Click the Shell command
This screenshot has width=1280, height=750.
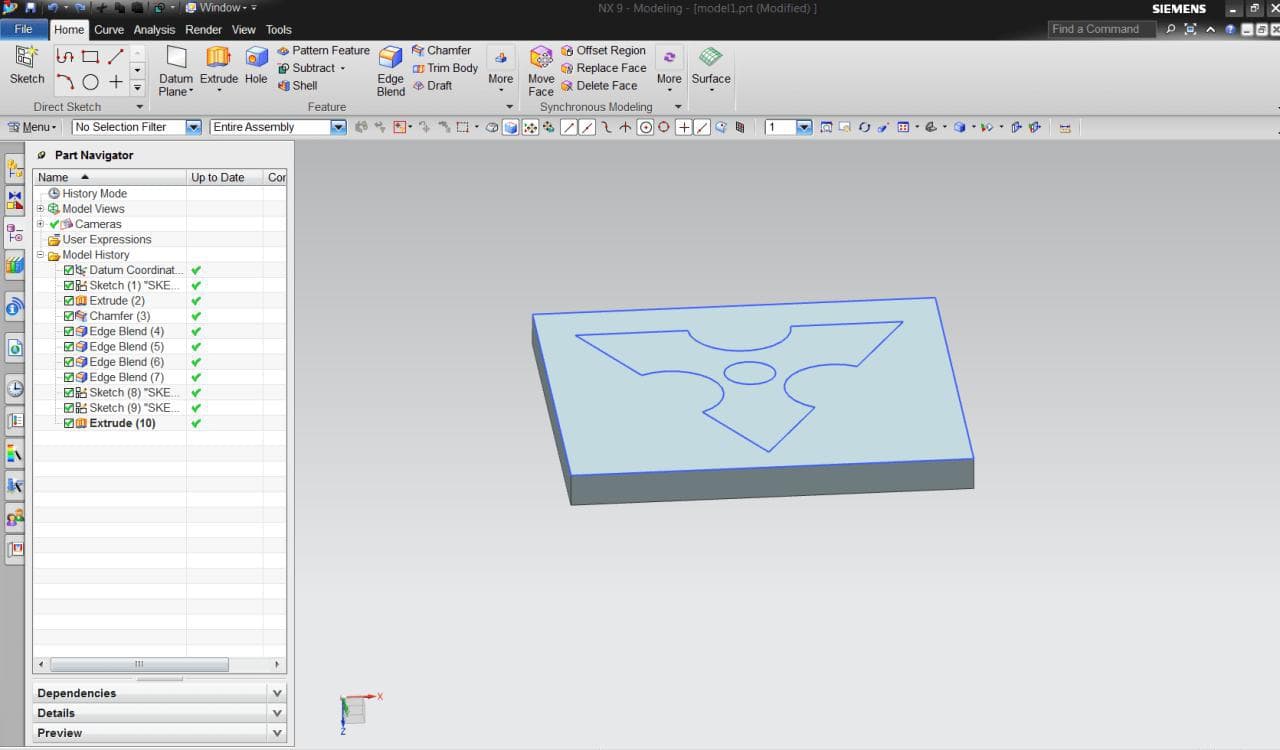tap(297, 86)
